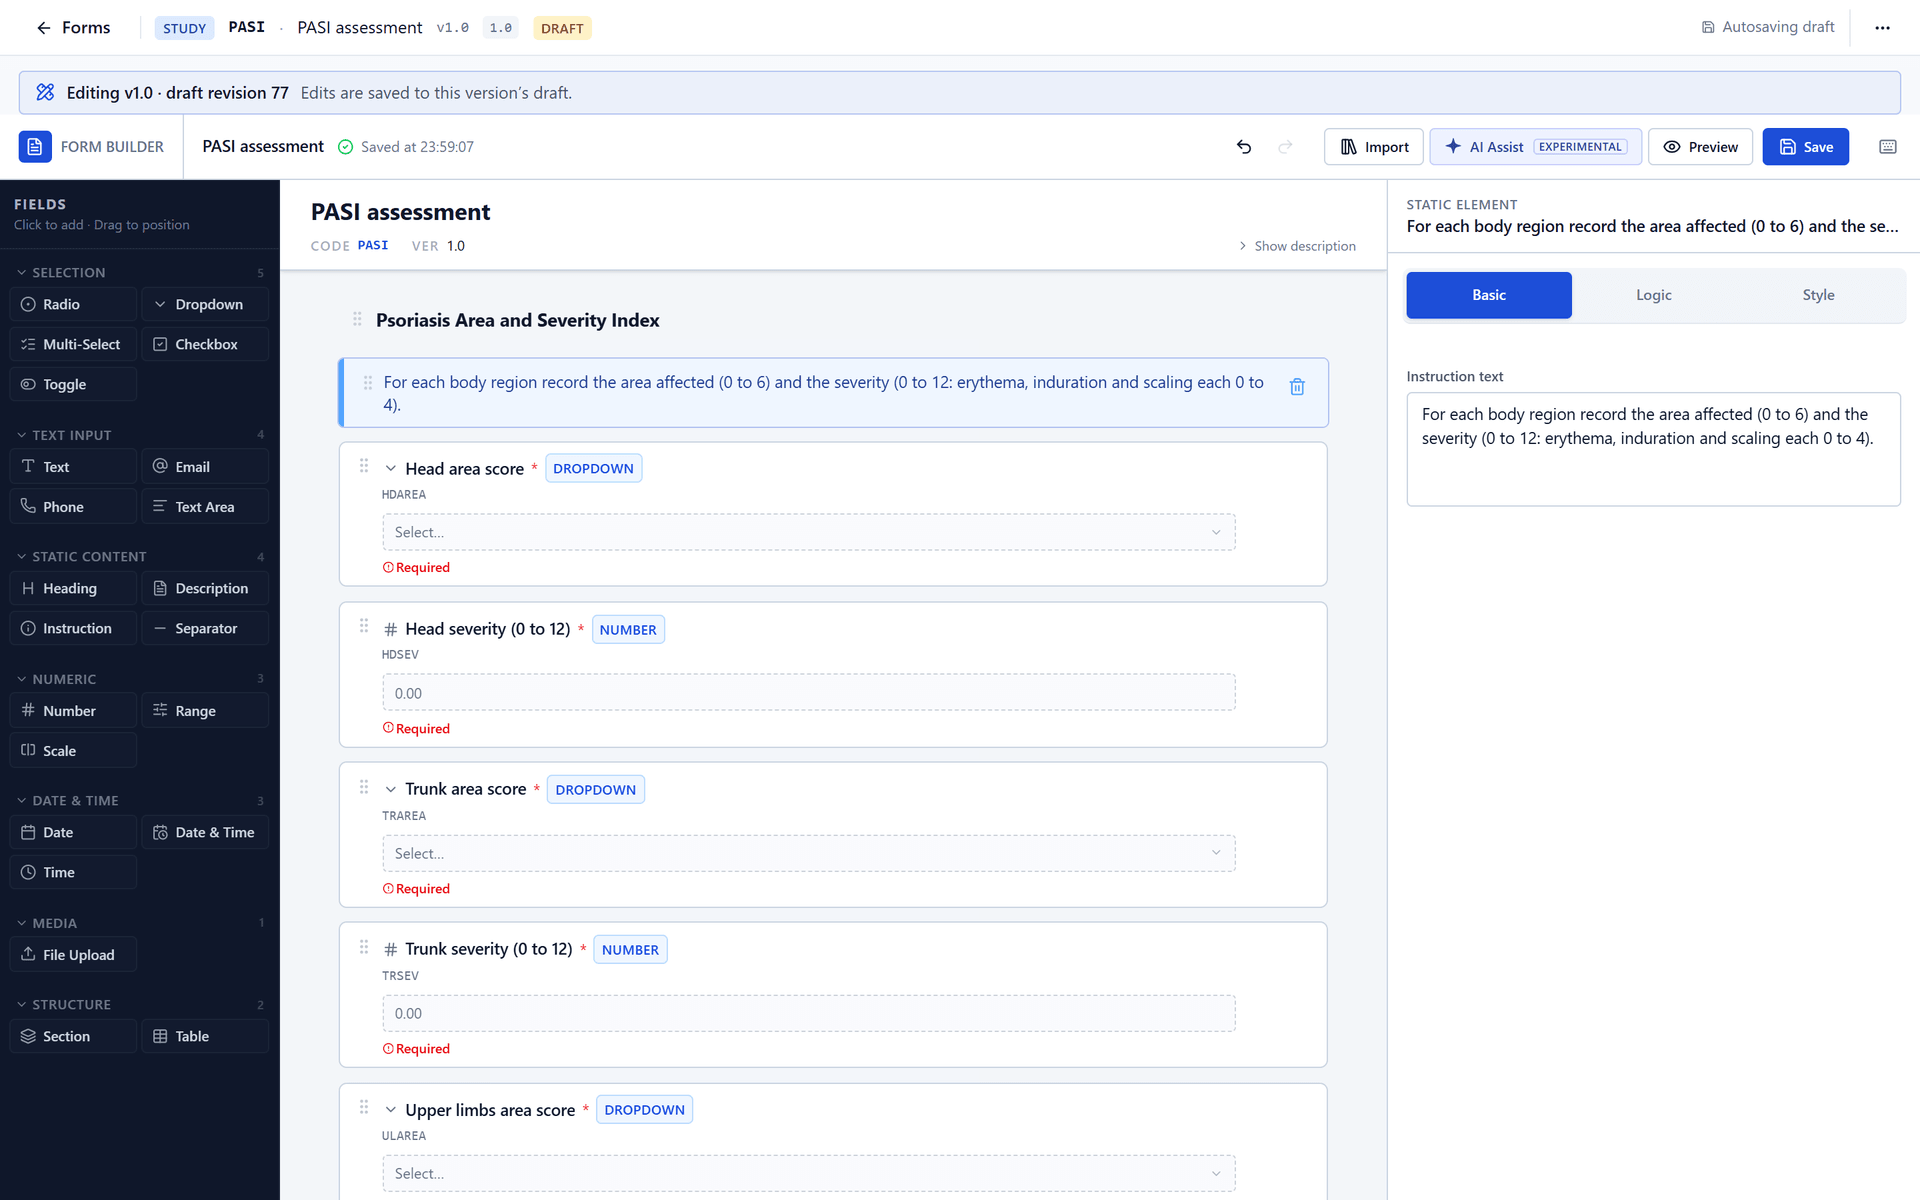1920x1200 pixels.
Task: Go back to Forms with arrow
Action: 72,28
